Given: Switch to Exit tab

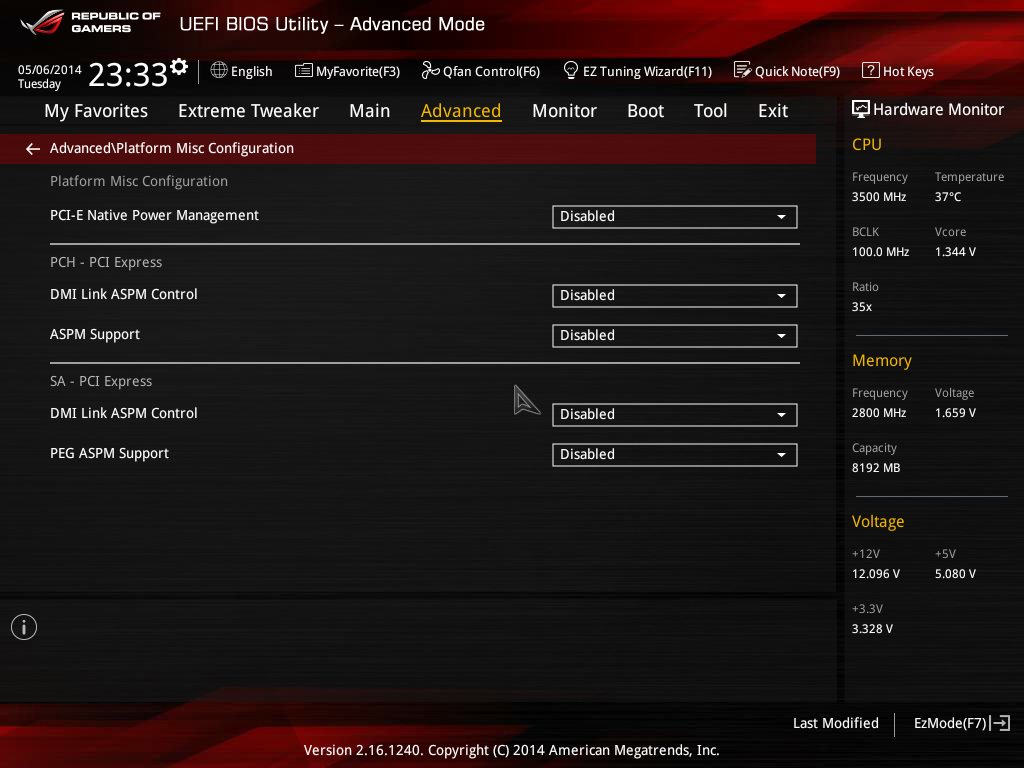Looking at the screenshot, I should click(x=773, y=111).
